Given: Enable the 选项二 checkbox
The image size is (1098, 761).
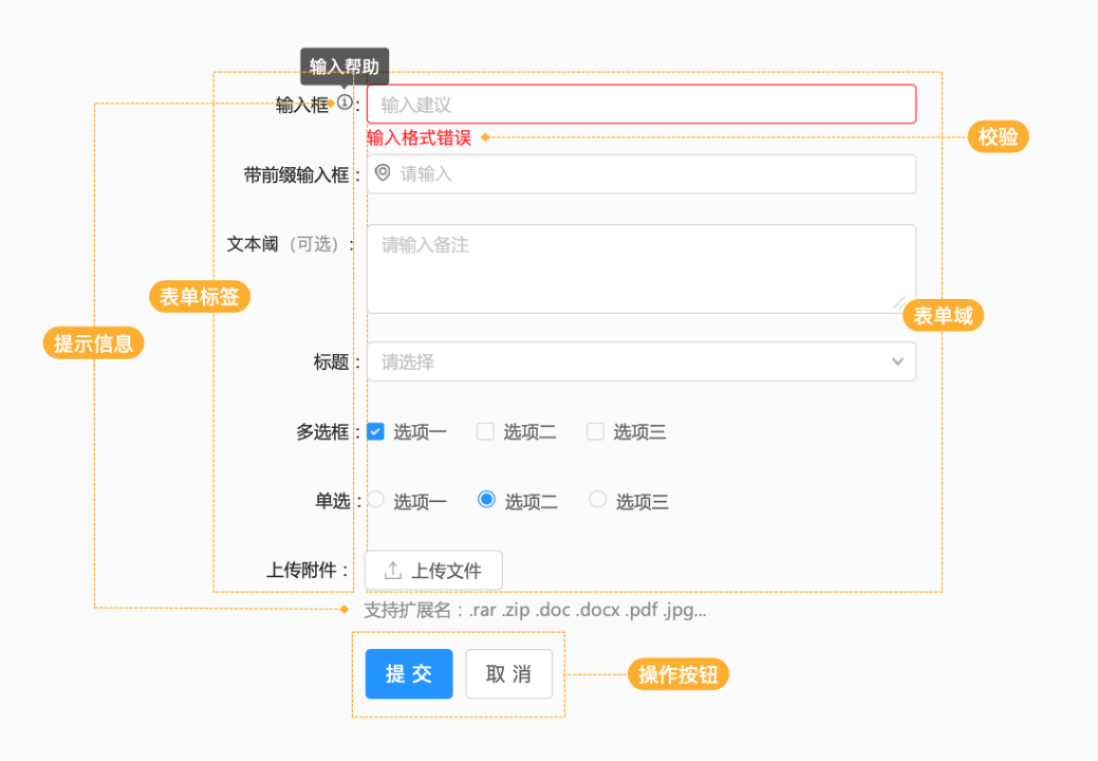Looking at the screenshot, I should [x=485, y=432].
